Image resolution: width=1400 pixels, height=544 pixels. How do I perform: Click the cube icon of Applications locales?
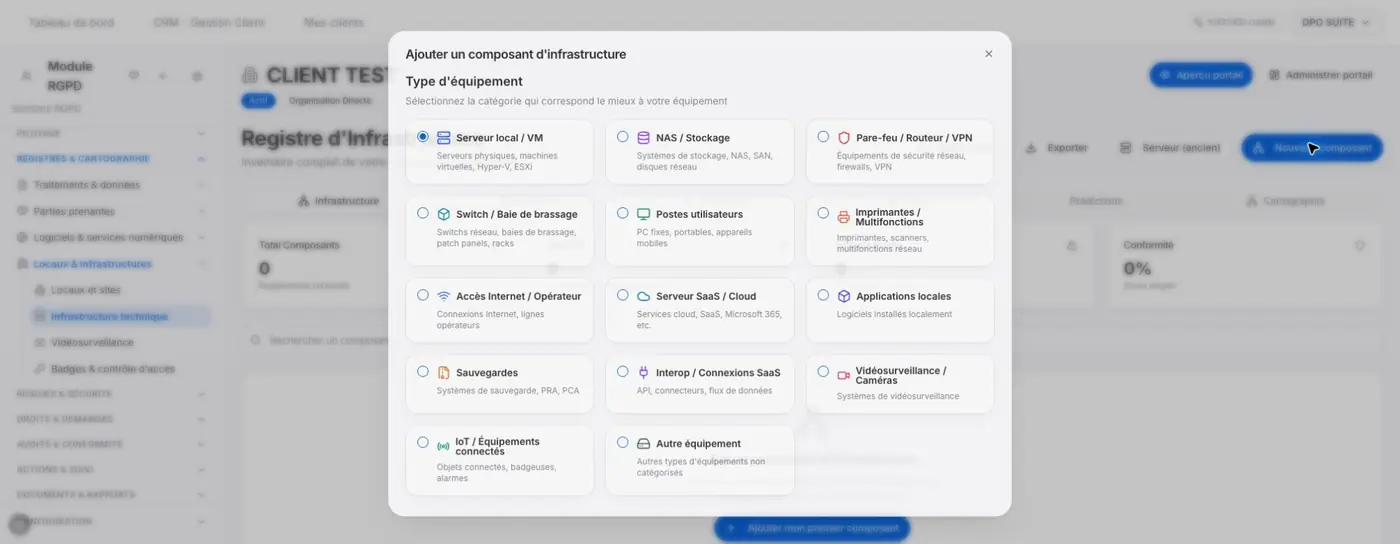pos(844,296)
